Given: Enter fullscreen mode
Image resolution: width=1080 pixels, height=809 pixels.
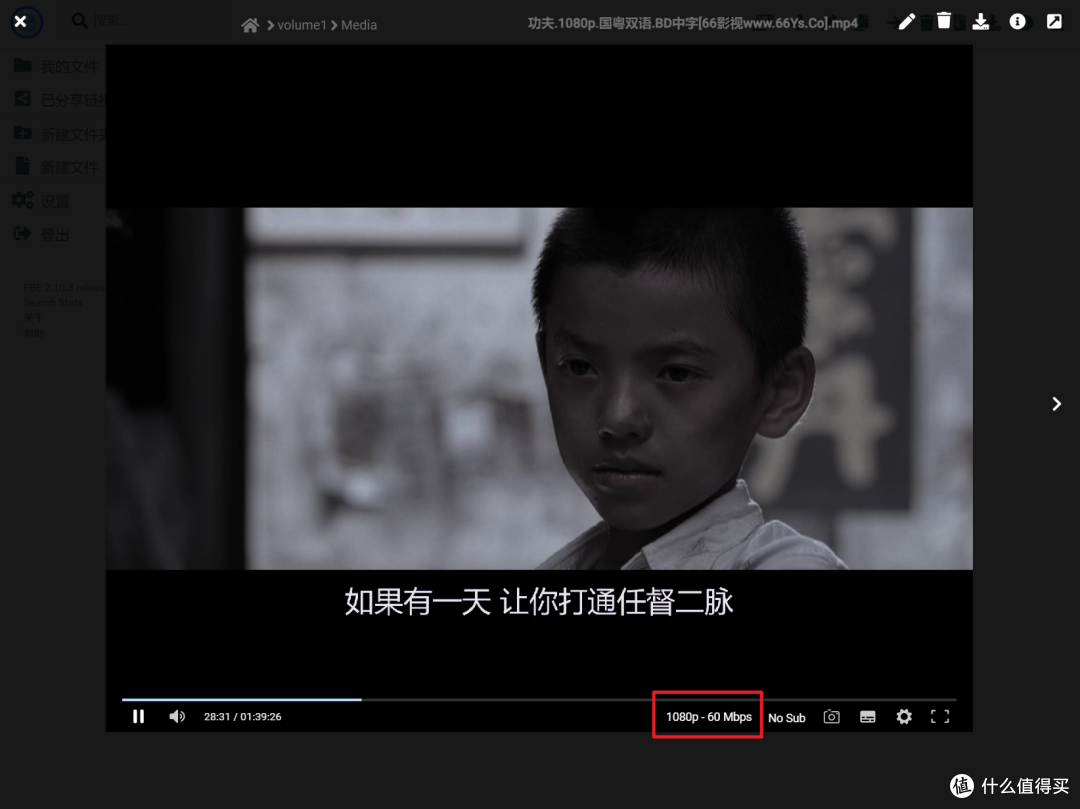Looking at the screenshot, I should pyautogui.click(x=940, y=717).
